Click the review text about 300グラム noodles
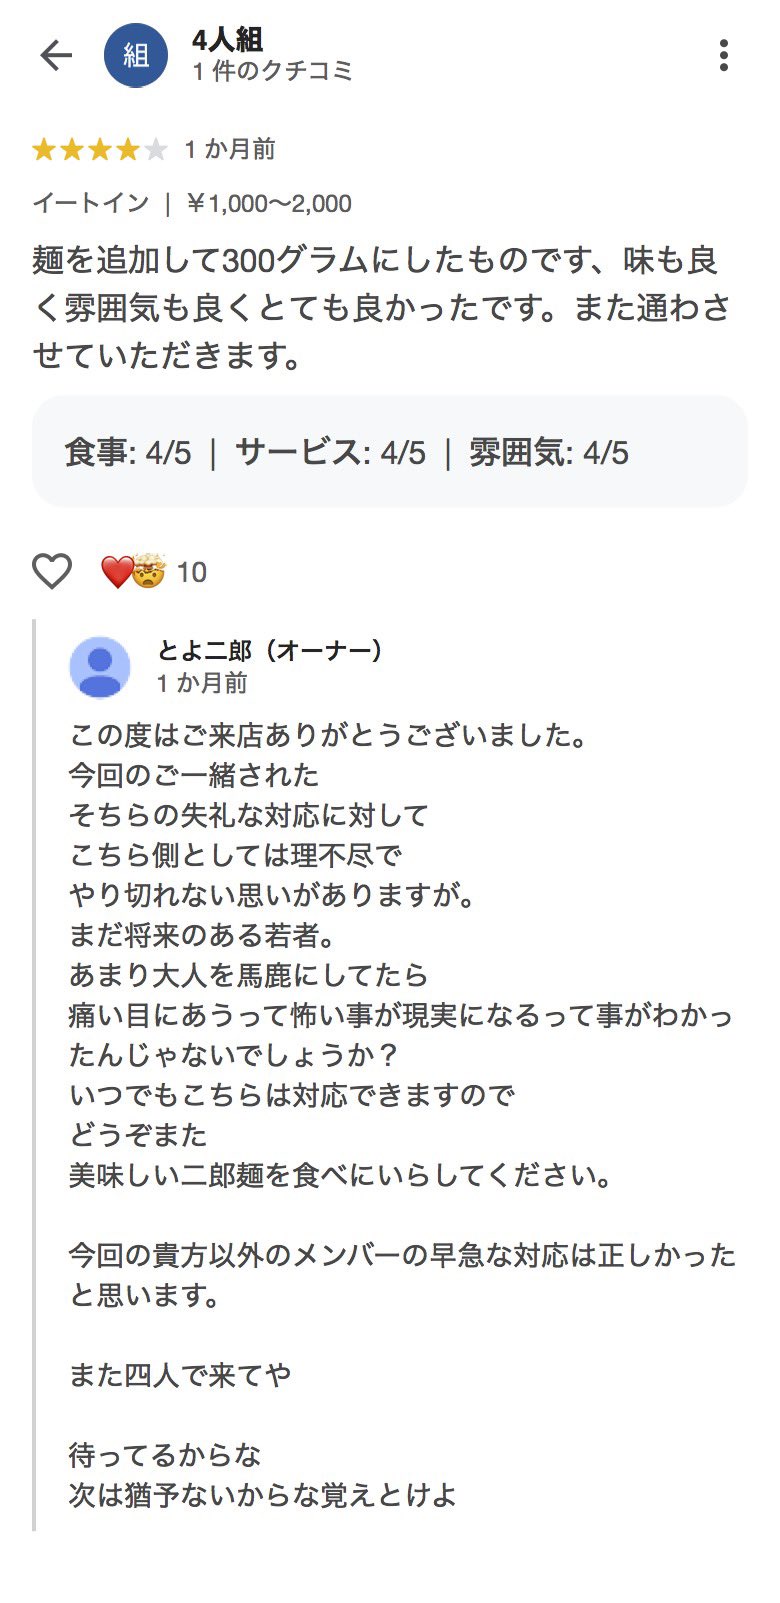 pos(380,308)
